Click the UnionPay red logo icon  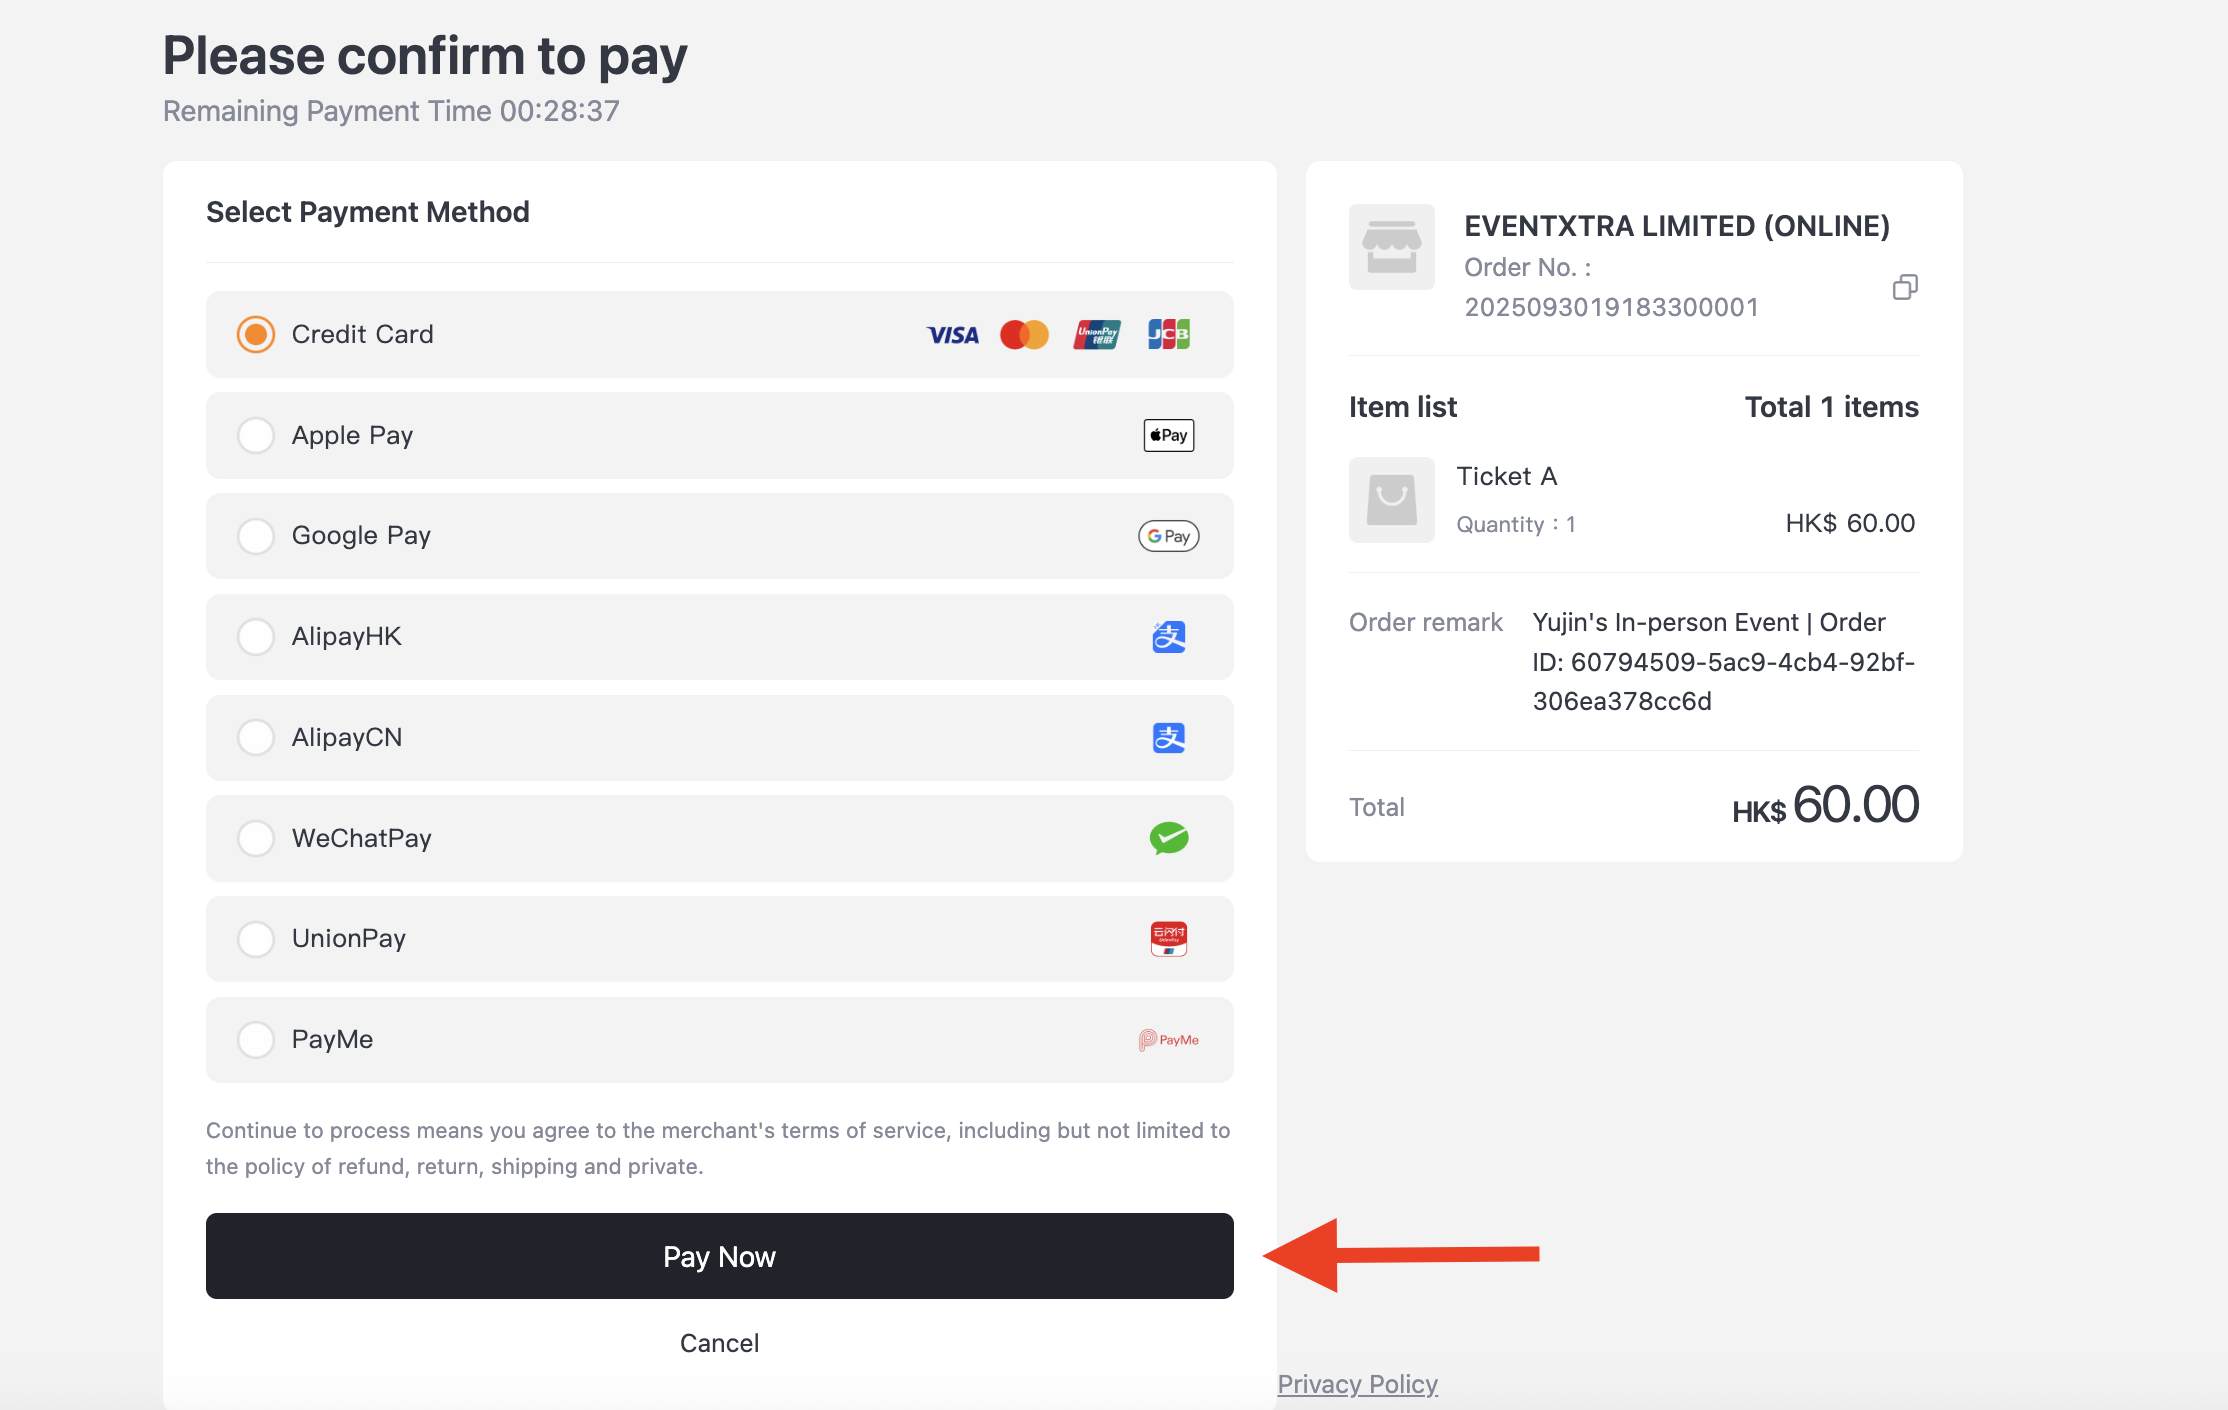[1168, 939]
